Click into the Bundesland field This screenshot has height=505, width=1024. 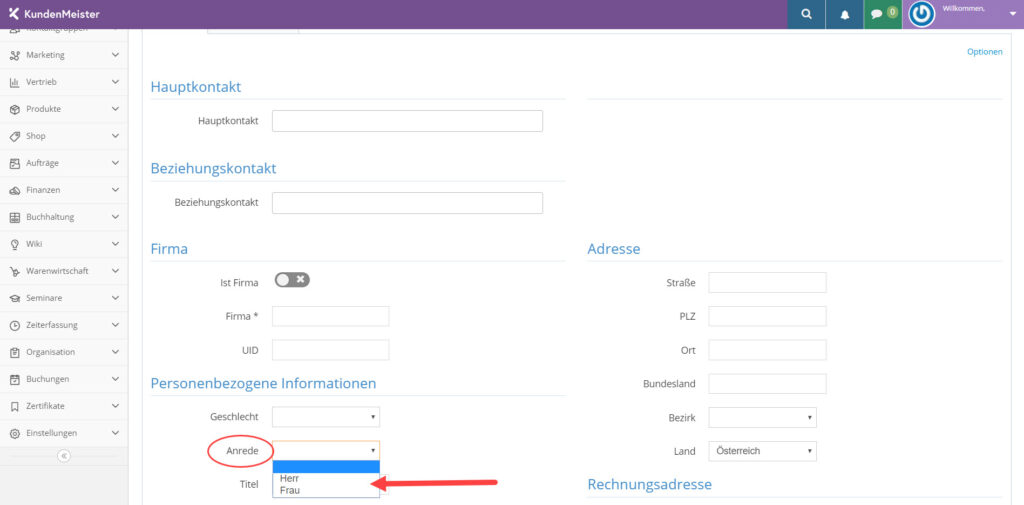point(767,384)
